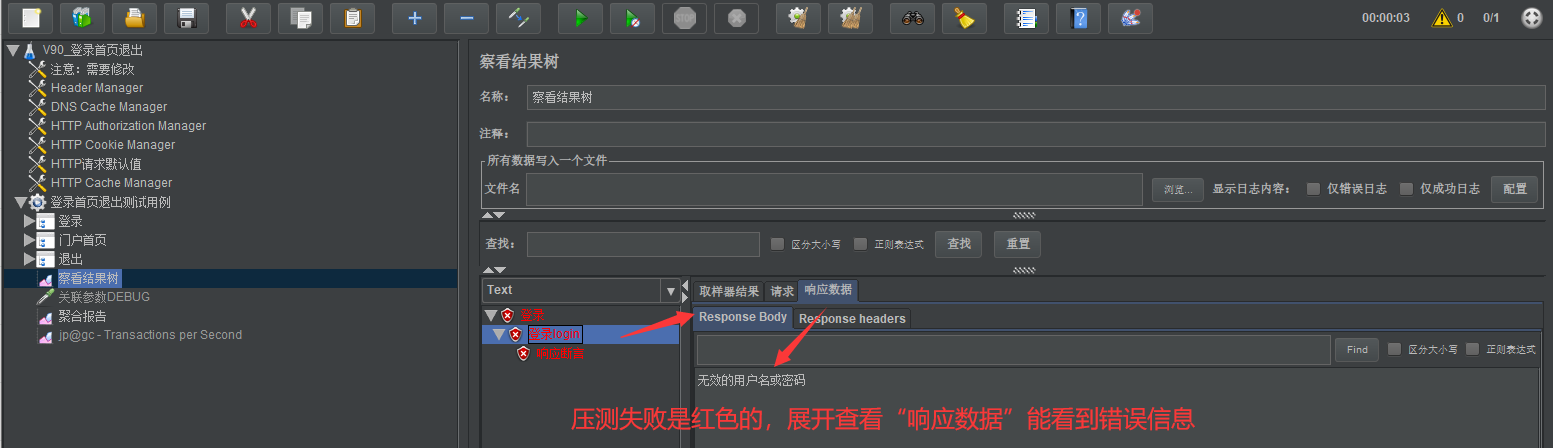
Task: Click into 注释 comment field
Action: click(1036, 134)
